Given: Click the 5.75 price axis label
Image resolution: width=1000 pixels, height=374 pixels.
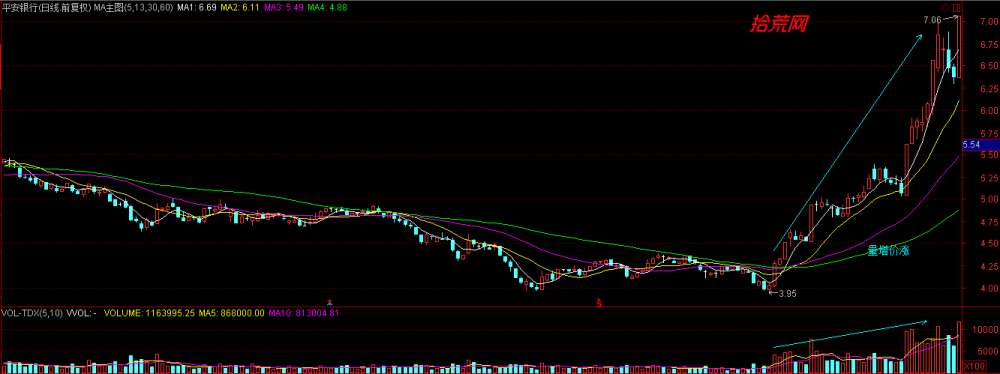Looking at the screenshot, I should tap(989, 133).
